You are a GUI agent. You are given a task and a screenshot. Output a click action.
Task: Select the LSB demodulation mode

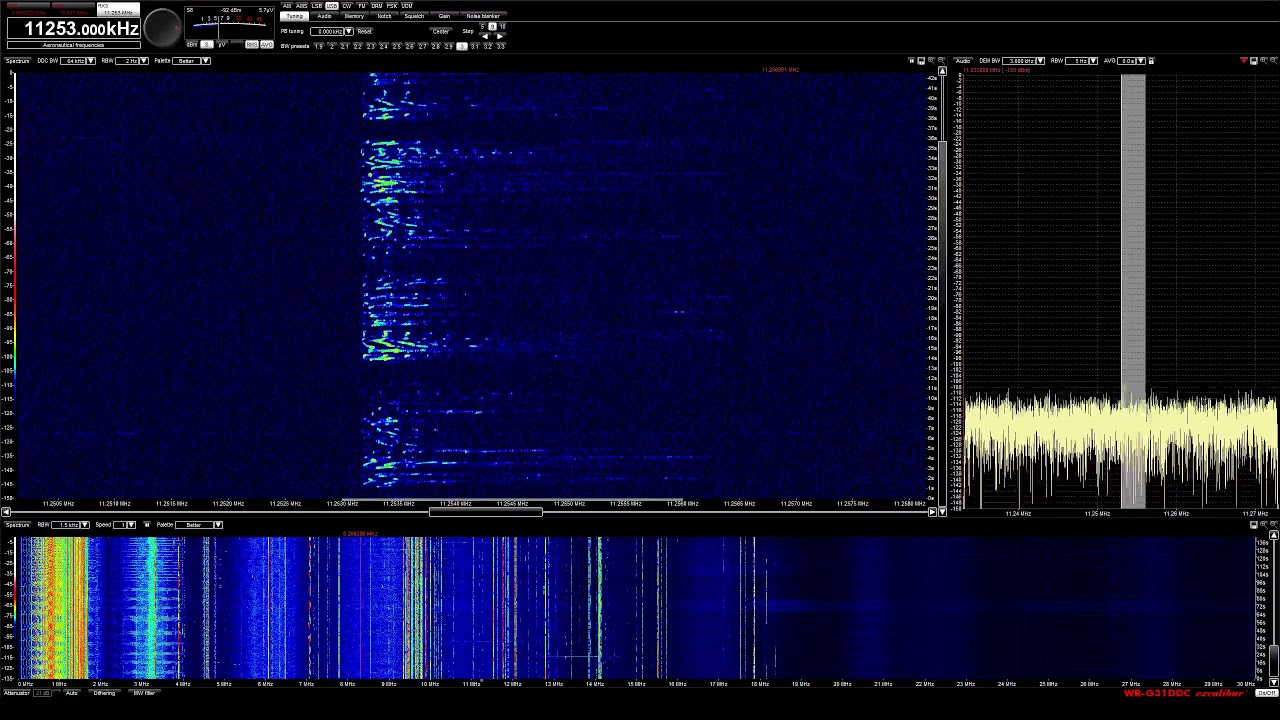[316, 6]
